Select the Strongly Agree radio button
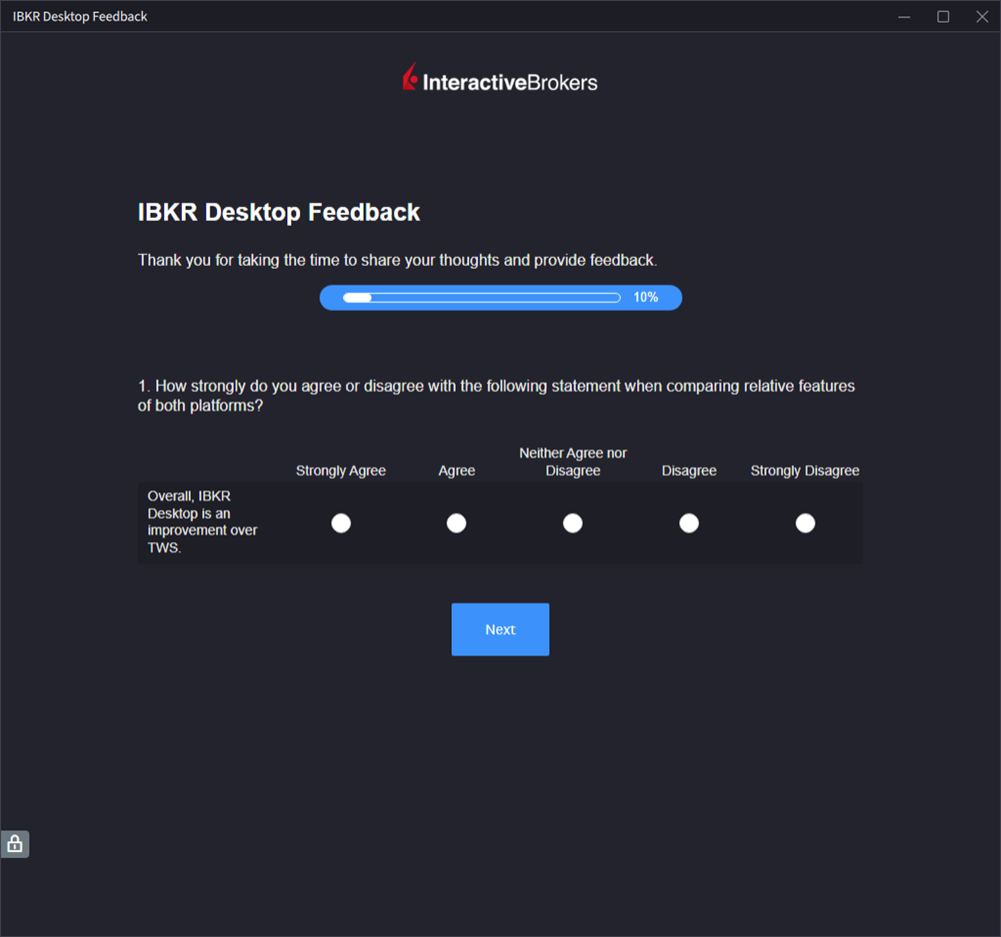1001x937 pixels. pos(341,523)
